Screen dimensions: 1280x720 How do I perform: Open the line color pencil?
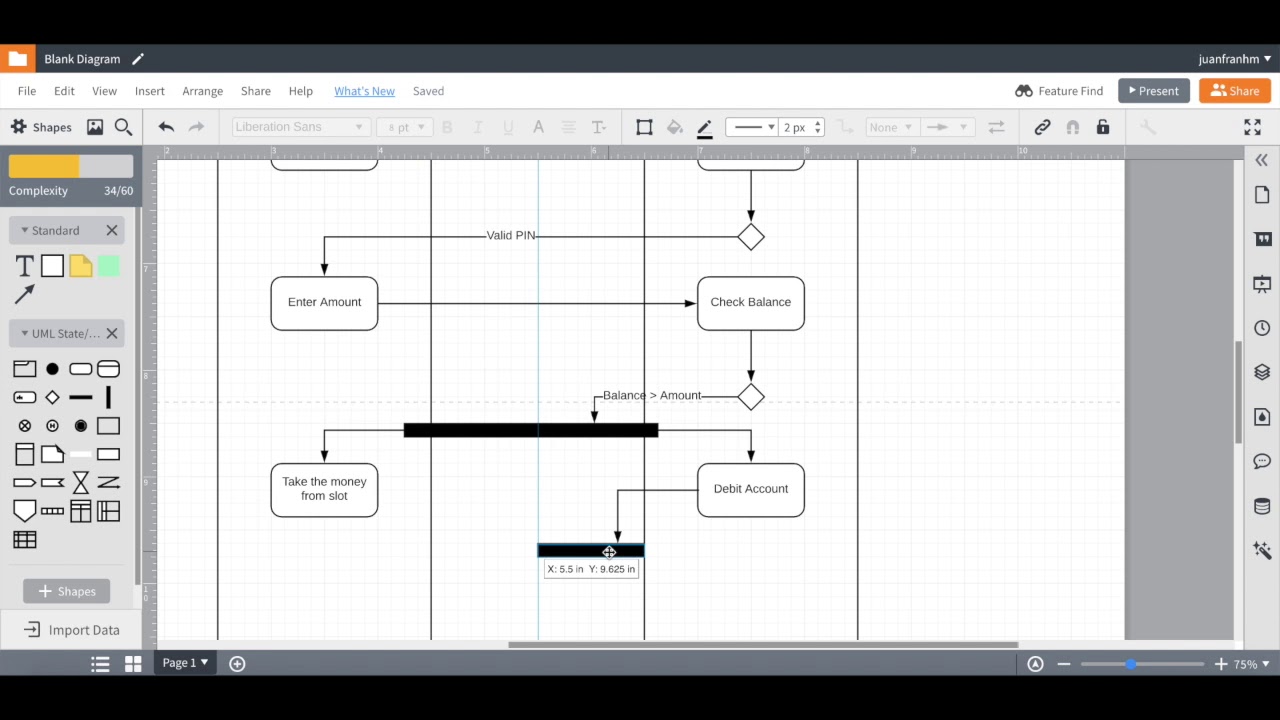704,128
